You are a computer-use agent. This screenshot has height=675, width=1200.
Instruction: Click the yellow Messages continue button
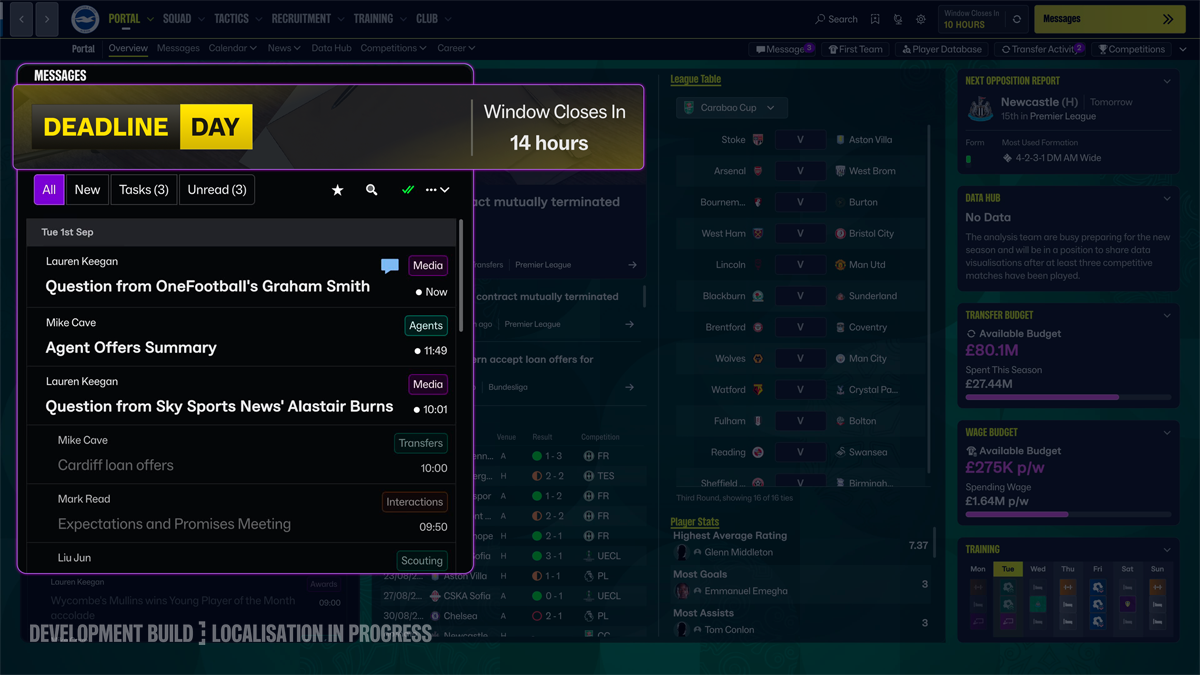1109,19
